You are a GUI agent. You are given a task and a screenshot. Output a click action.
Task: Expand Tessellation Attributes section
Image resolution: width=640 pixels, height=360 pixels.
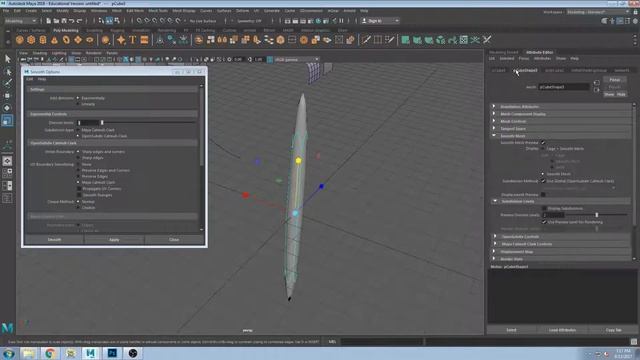pyautogui.click(x=562, y=107)
